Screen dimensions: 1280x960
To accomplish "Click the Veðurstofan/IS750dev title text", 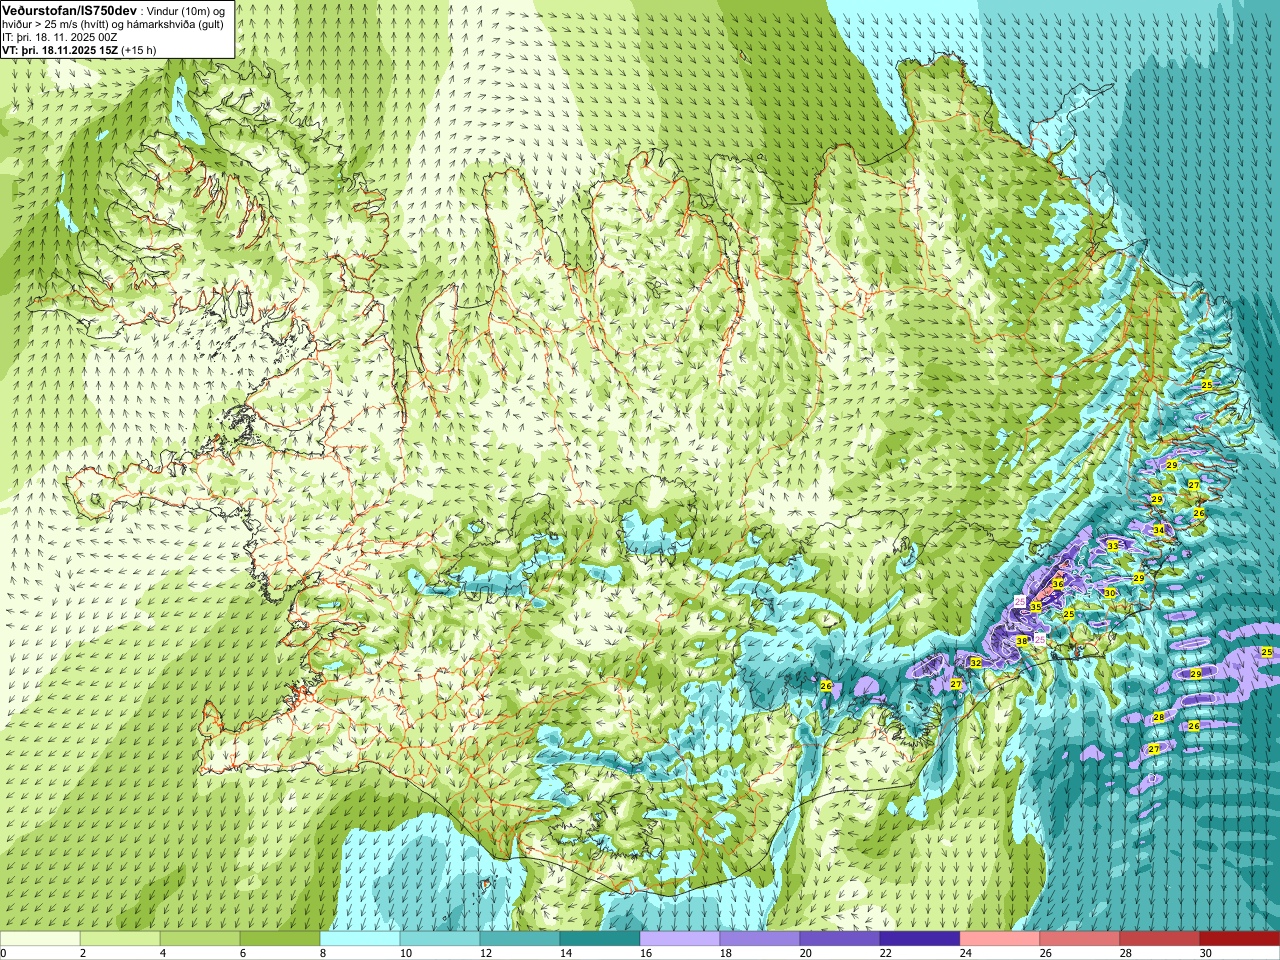I will pos(70,9).
